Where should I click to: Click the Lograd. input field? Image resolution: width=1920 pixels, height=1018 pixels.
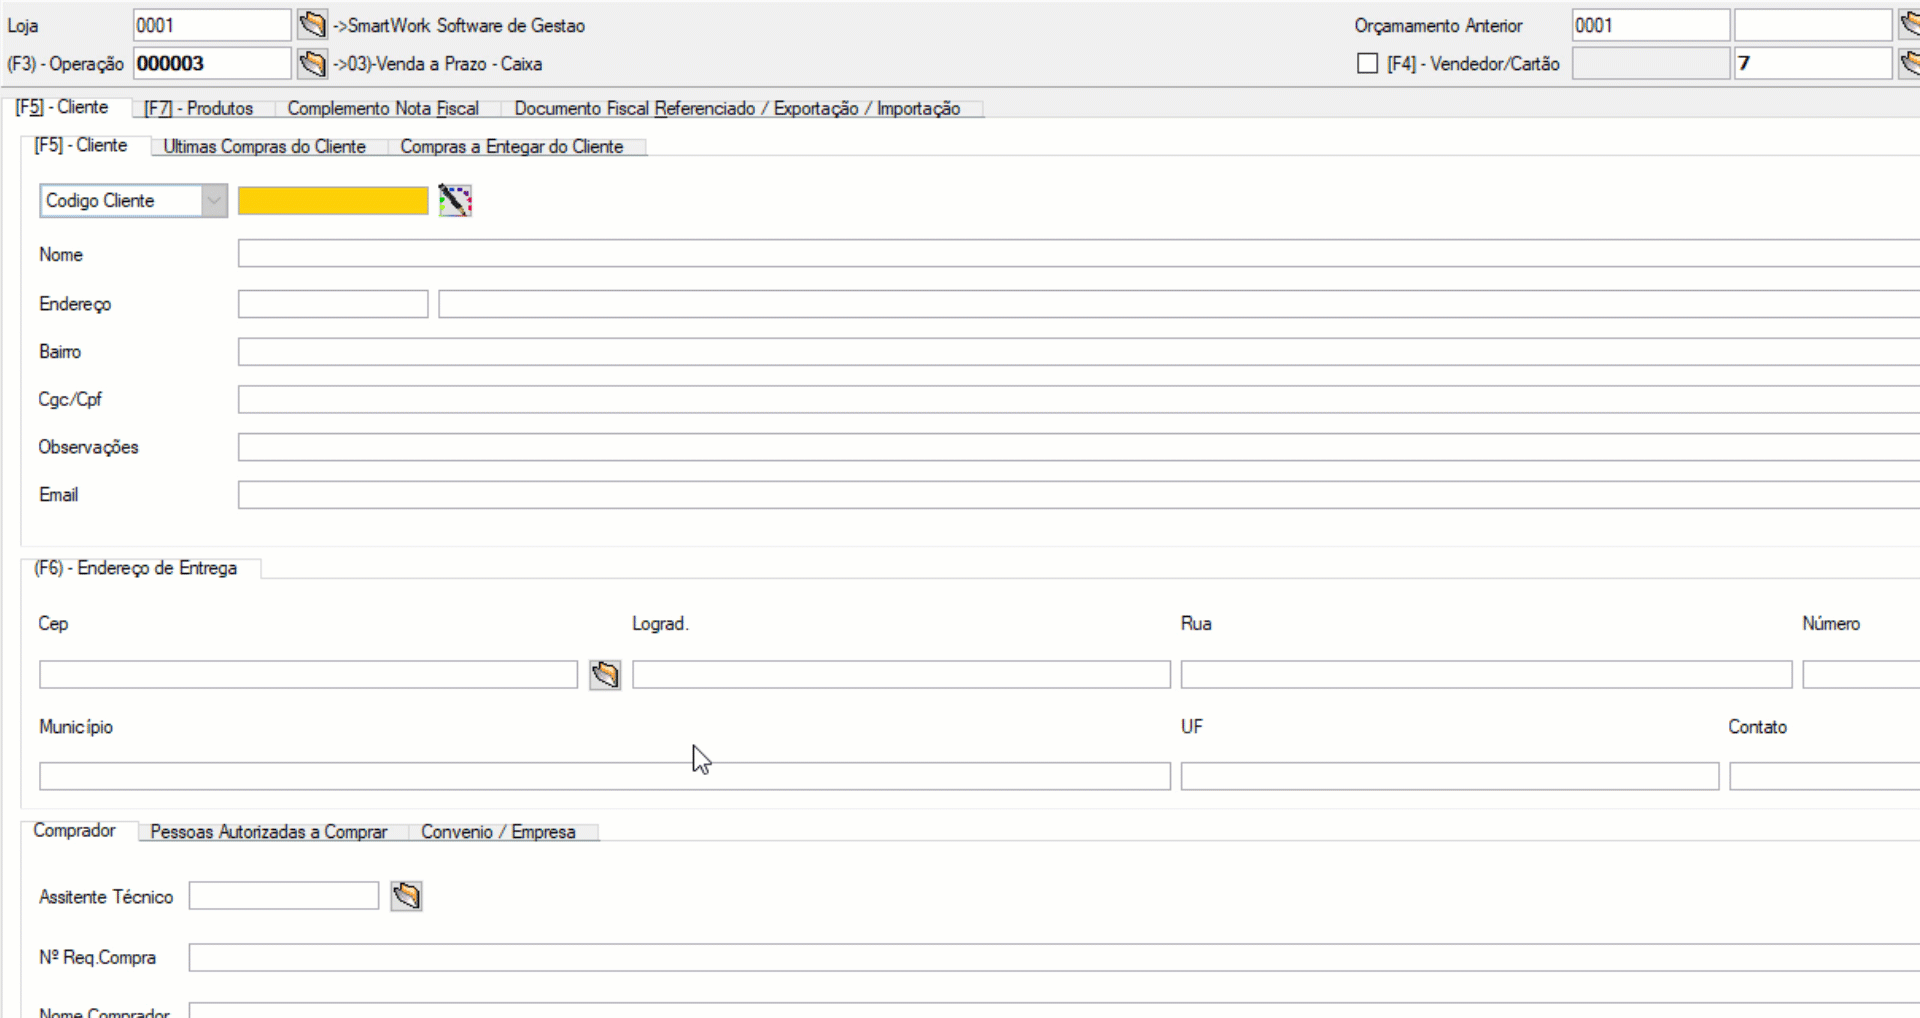[901, 675]
